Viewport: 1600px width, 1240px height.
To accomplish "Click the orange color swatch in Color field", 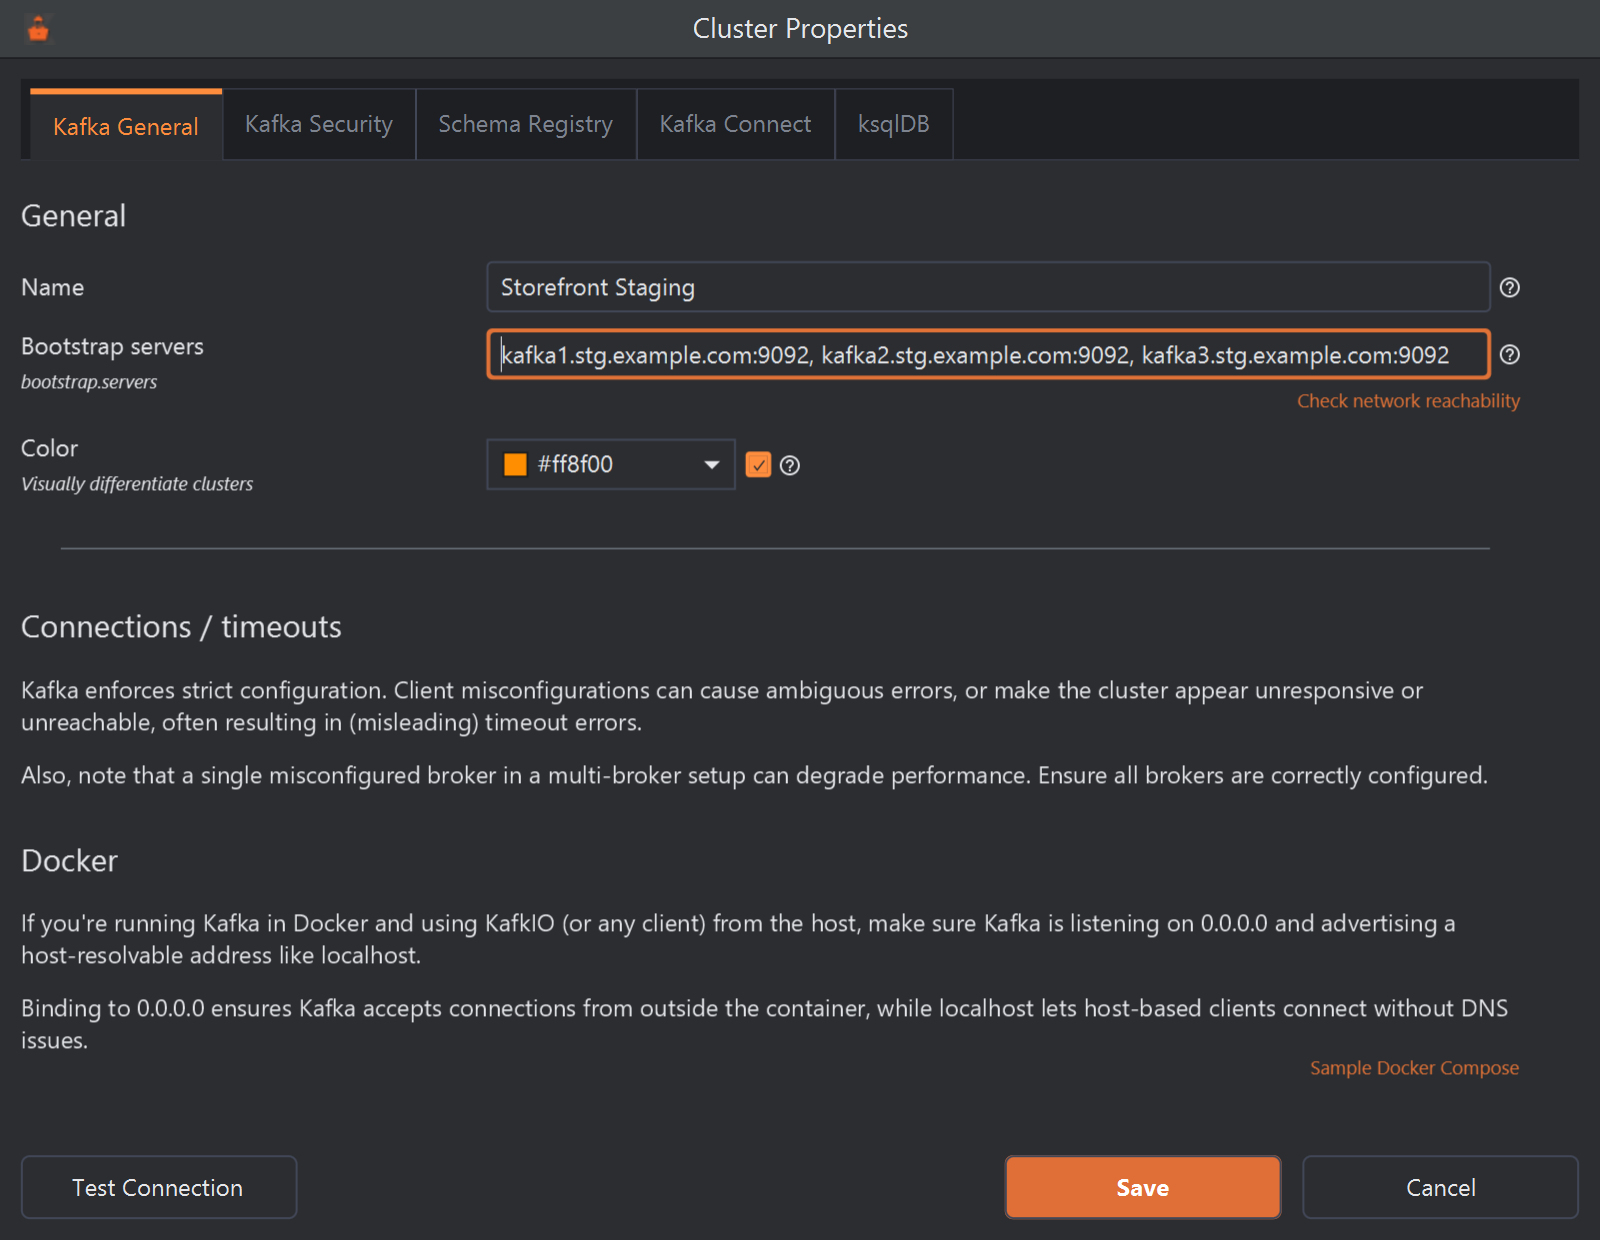I will pos(515,465).
